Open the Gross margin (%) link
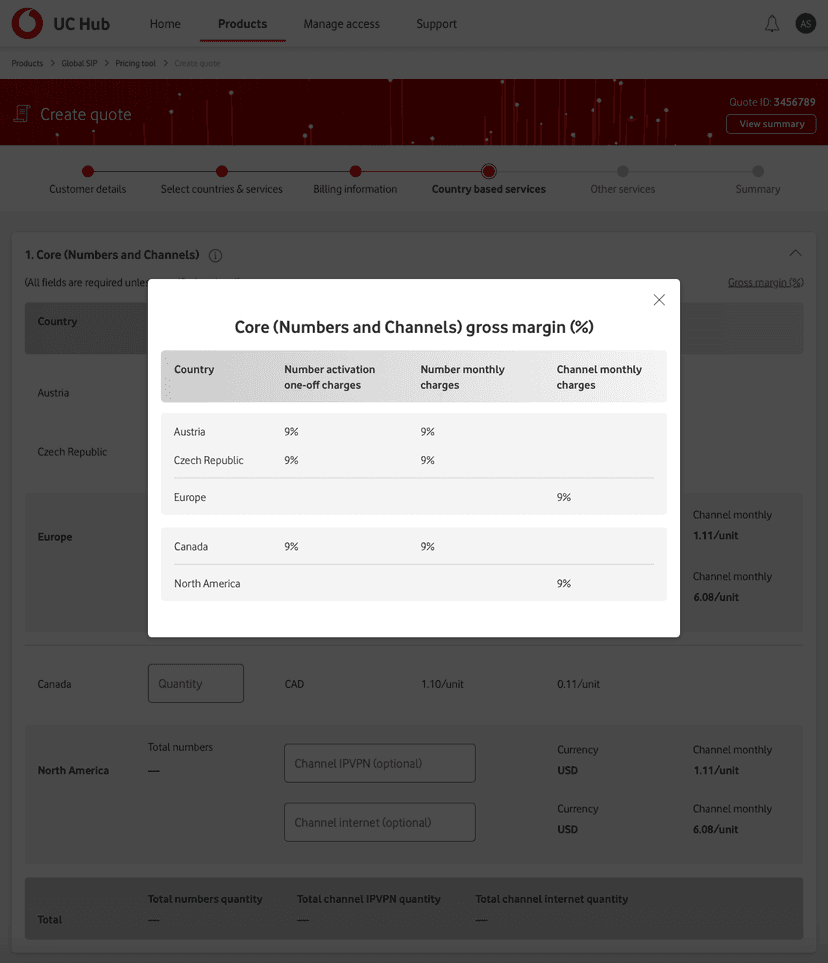This screenshot has width=828, height=963. 765,283
